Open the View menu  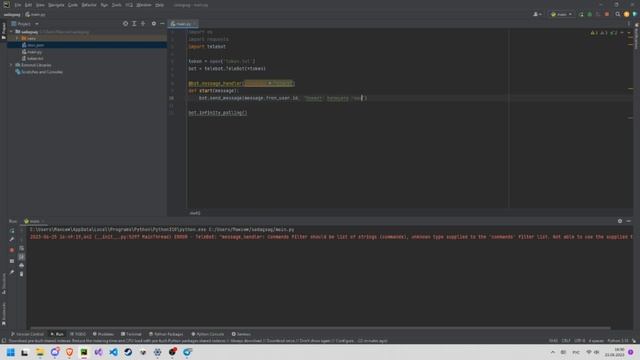coord(40,5)
